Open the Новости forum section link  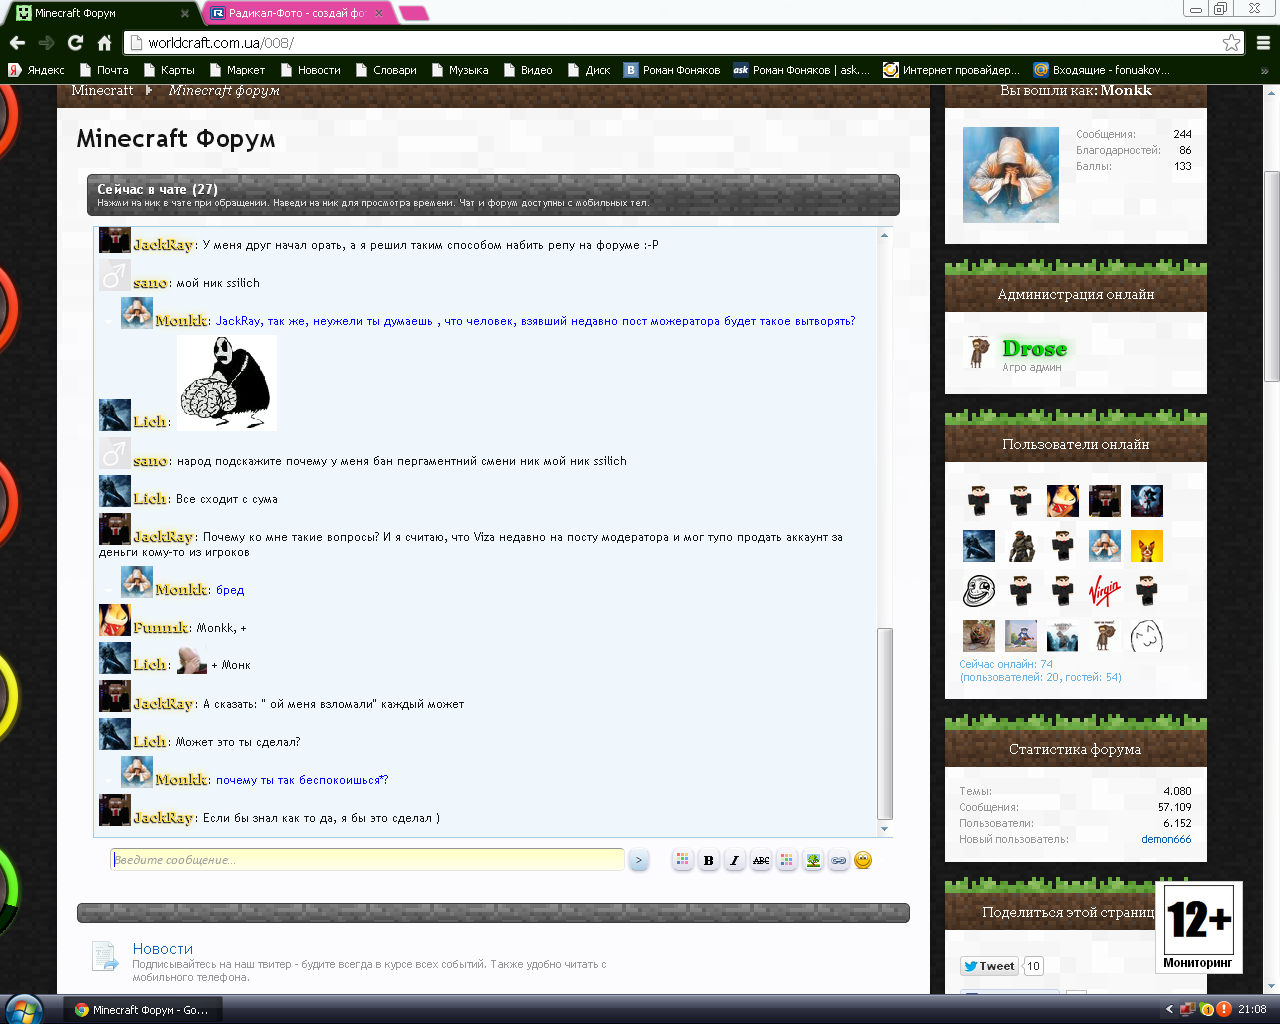(163, 949)
